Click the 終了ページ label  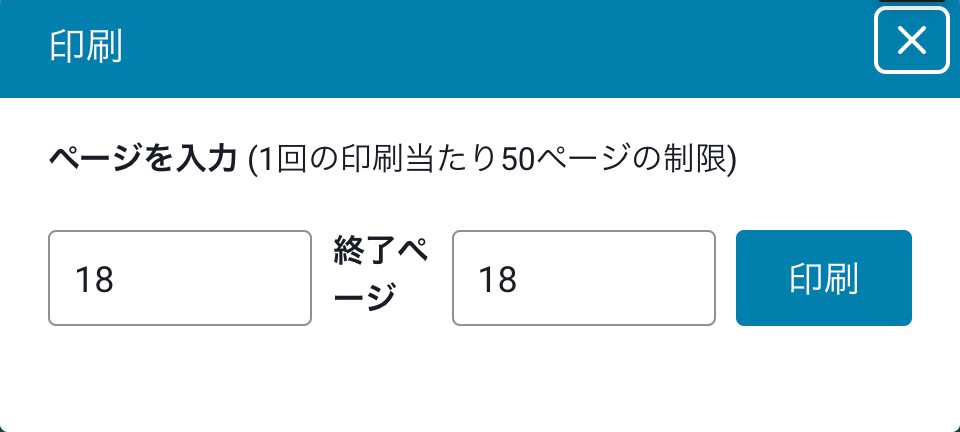(x=381, y=276)
